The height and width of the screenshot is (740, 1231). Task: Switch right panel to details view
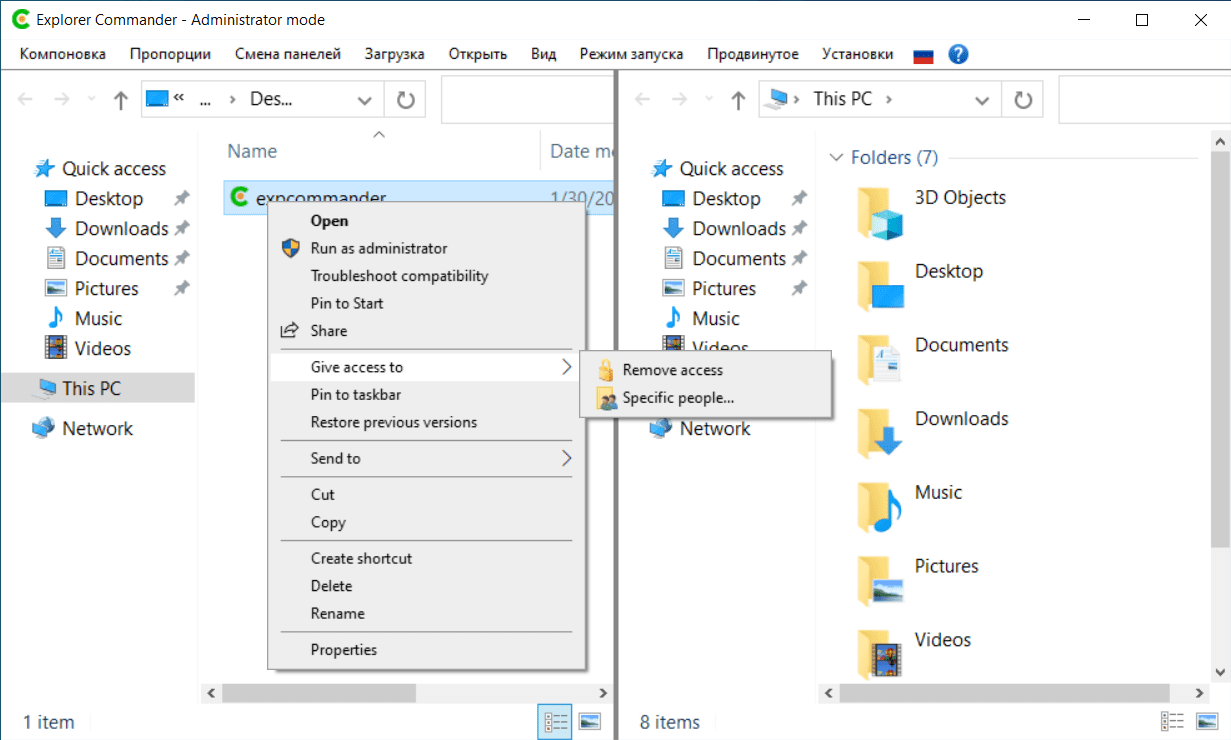pos(1172,722)
